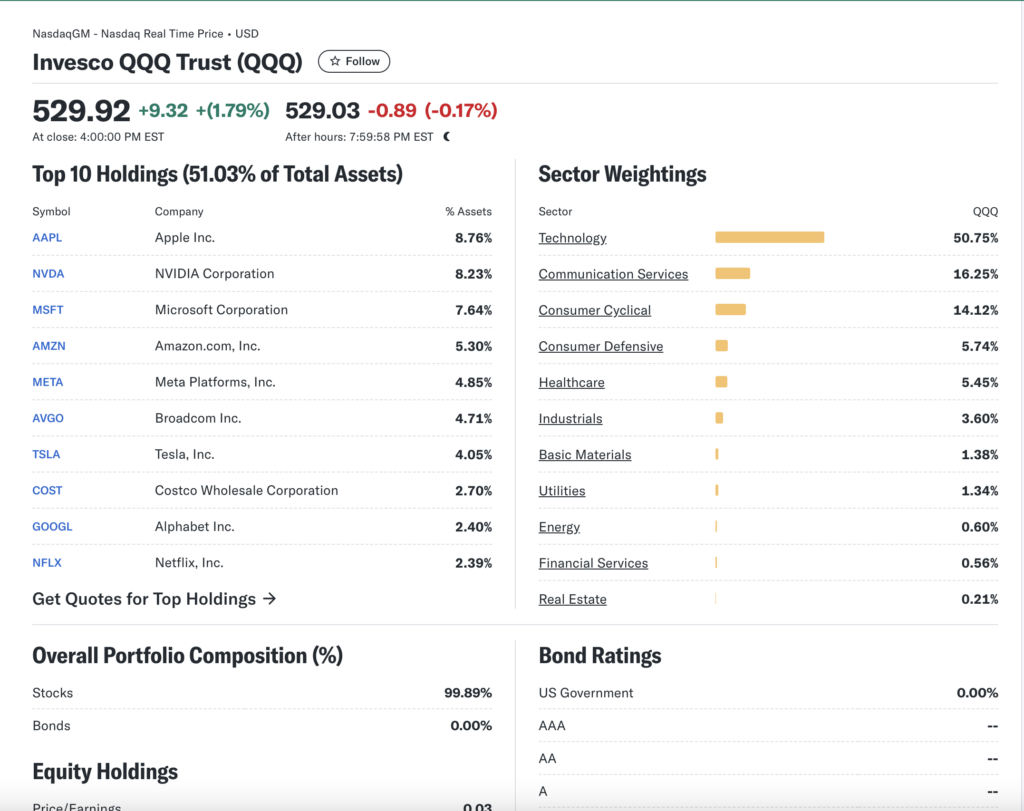Screen dimensions: 1024x811
Task: Click the Costco Wholesale Corporation name
Action: (246, 490)
